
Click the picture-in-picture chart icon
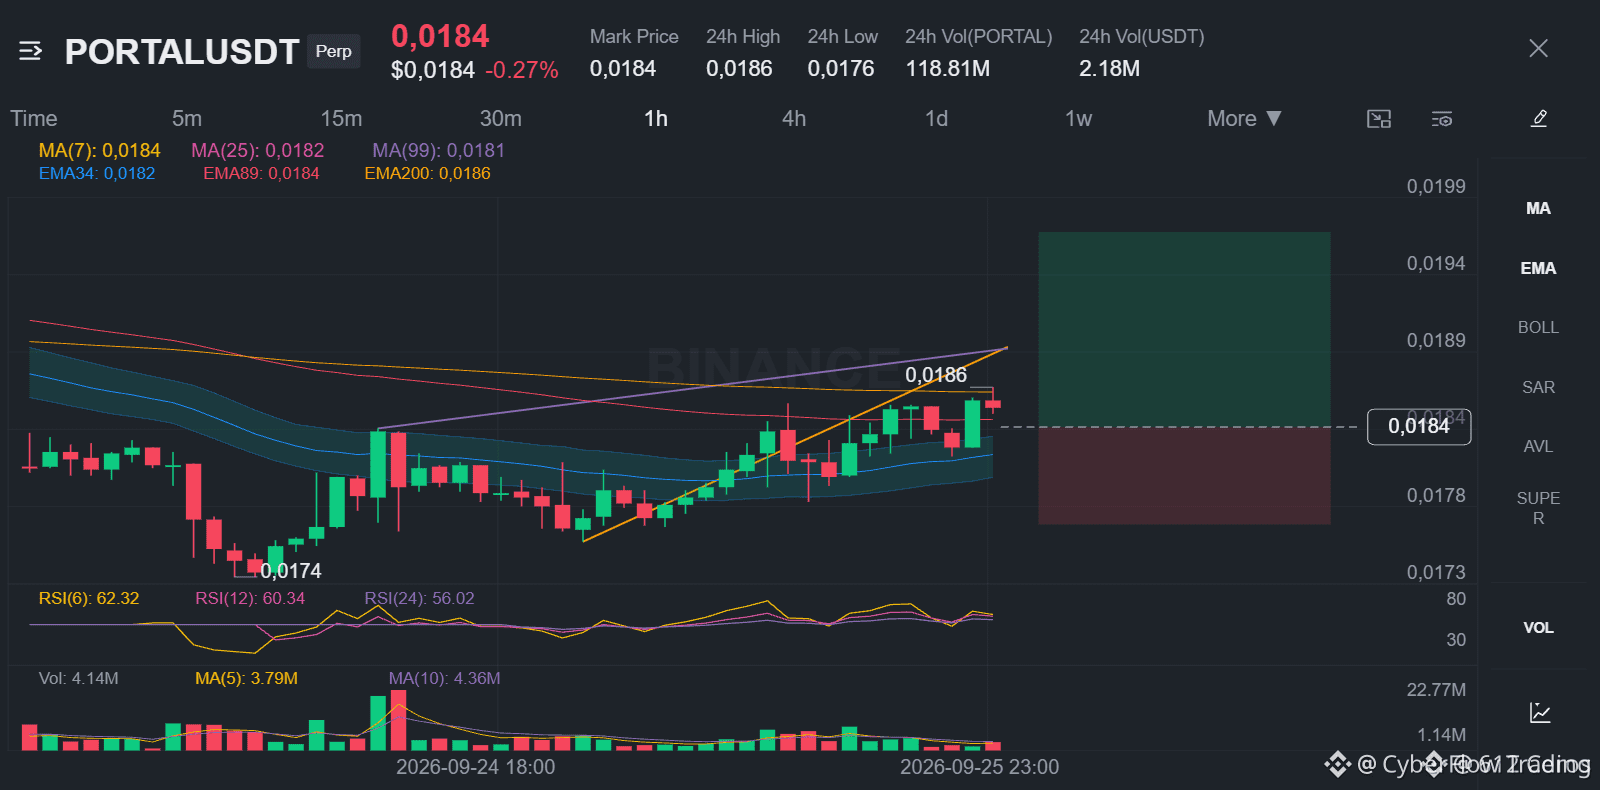(x=1379, y=119)
